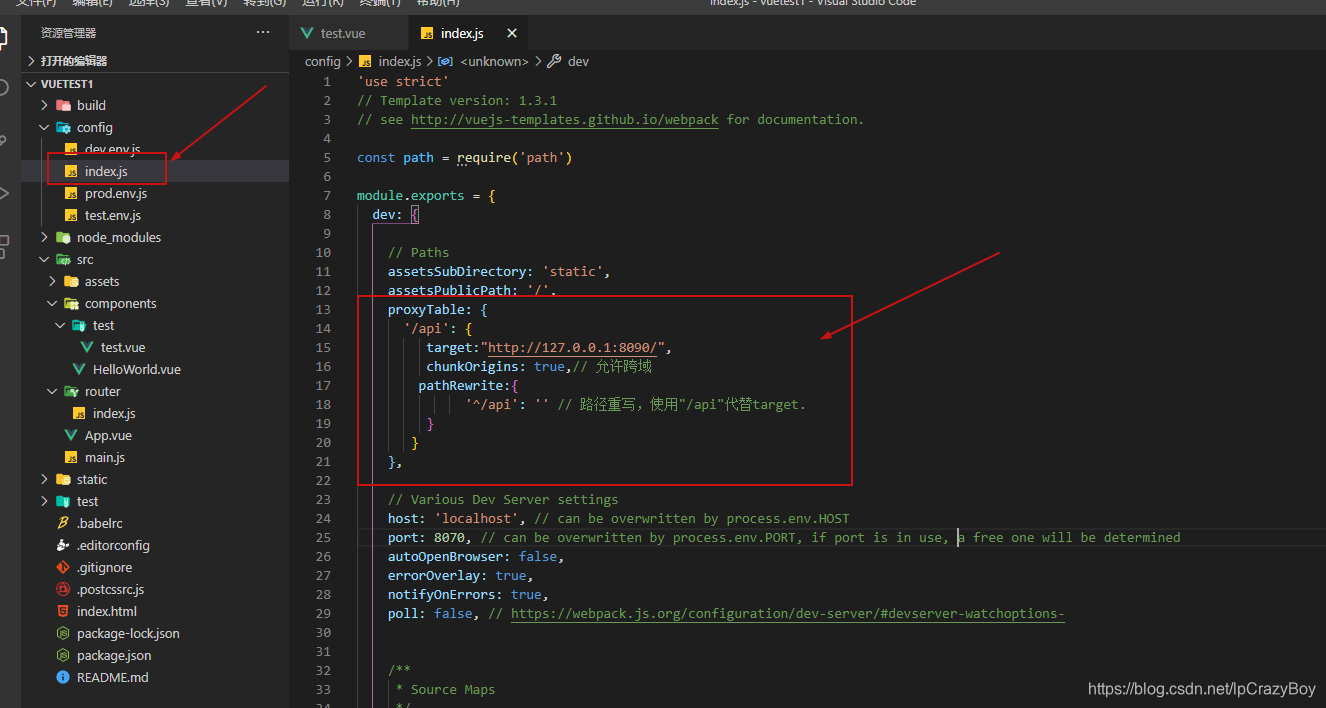The width and height of the screenshot is (1326, 708).
Task: Click the config breadcrumb segment
Action: point(323,61)
